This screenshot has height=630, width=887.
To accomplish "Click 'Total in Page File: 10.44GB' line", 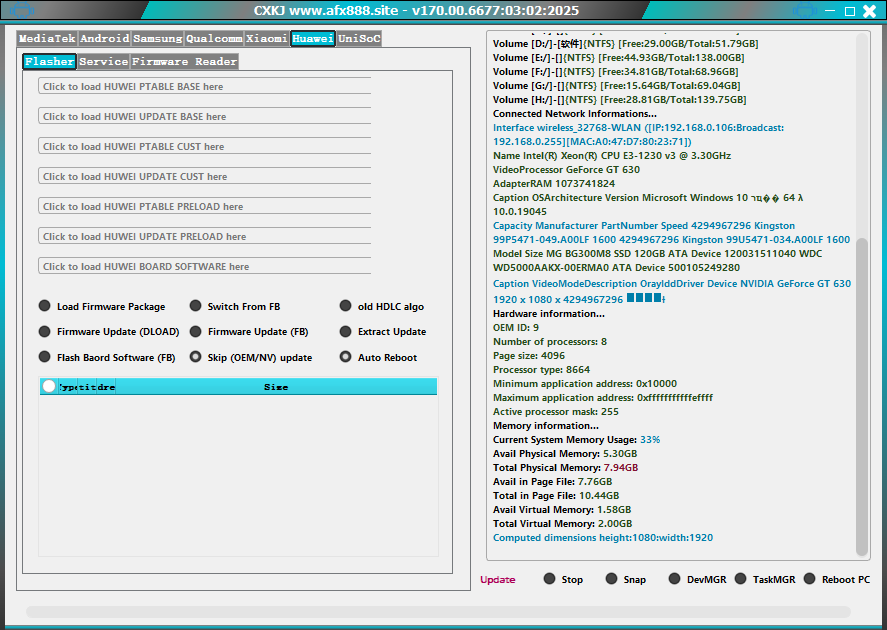I will (x=556, y=495).
